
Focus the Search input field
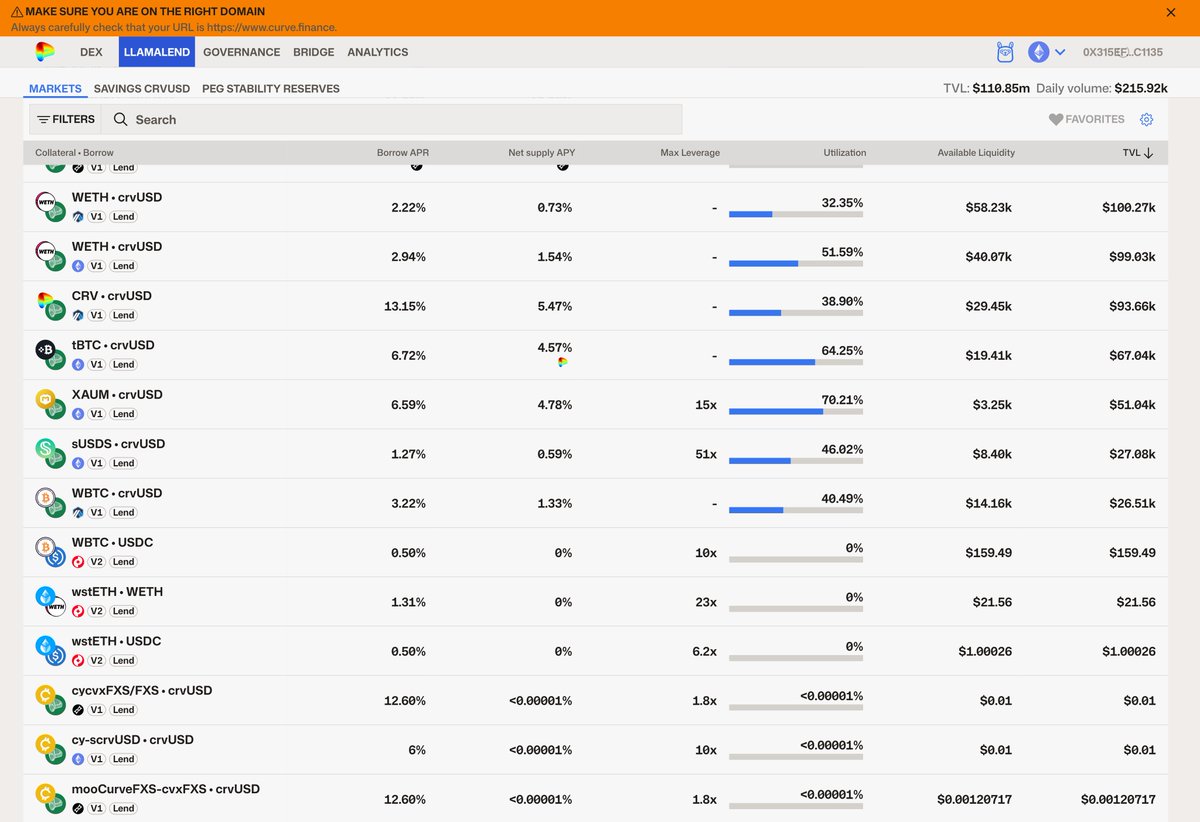(392, 119)
